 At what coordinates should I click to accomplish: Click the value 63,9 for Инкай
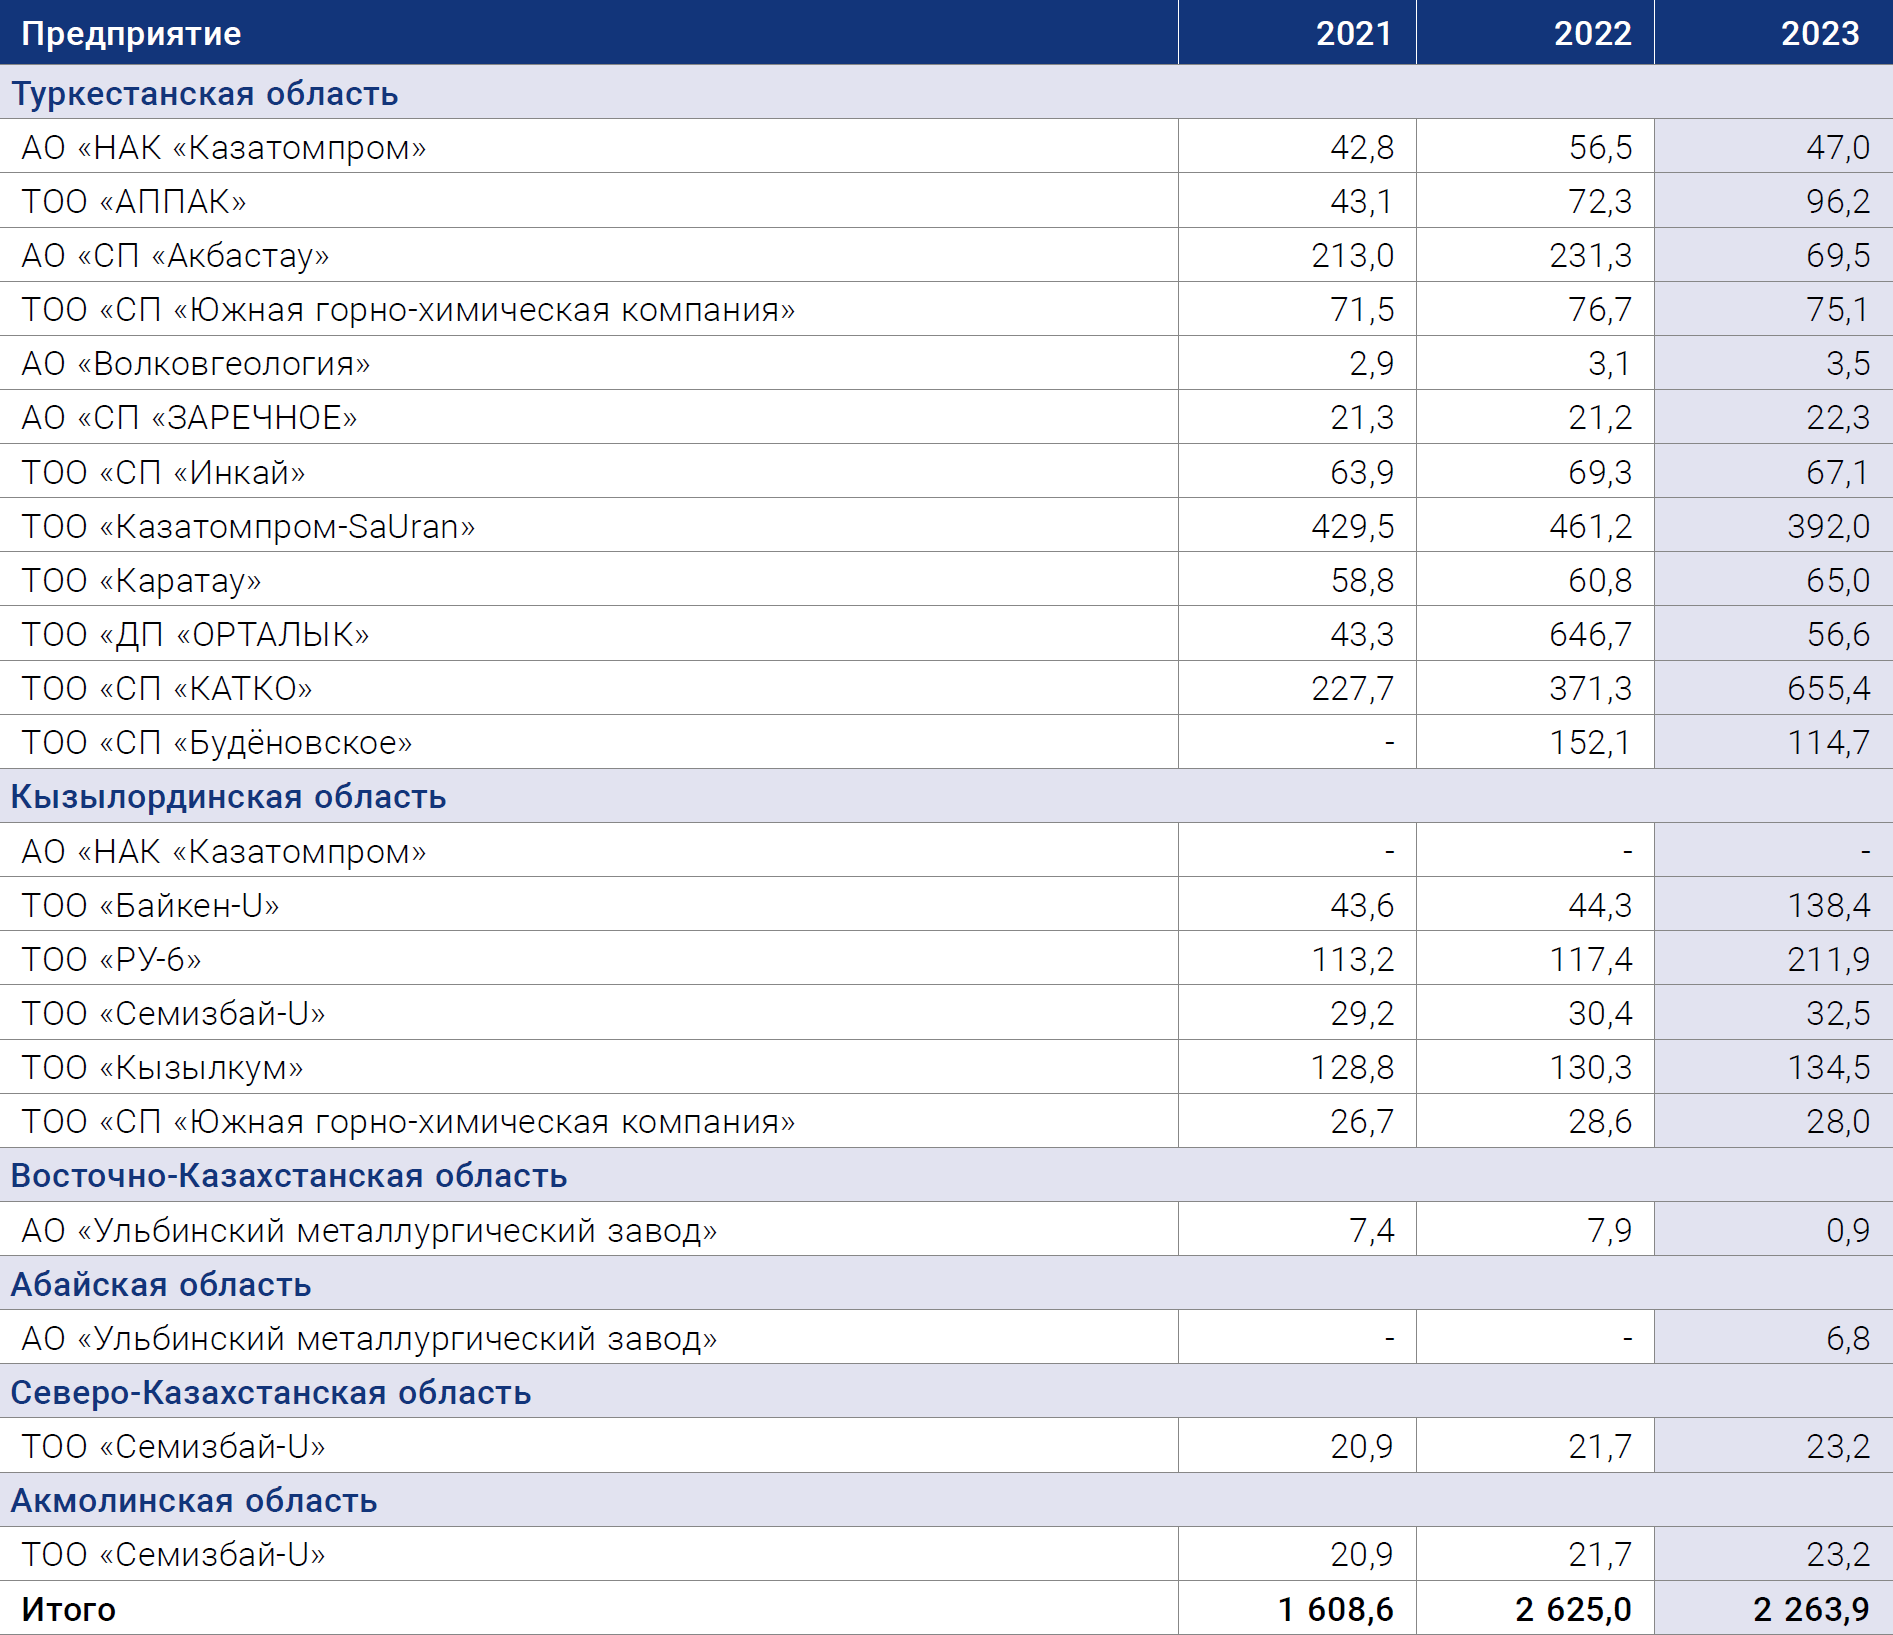tap(1362, 472)
